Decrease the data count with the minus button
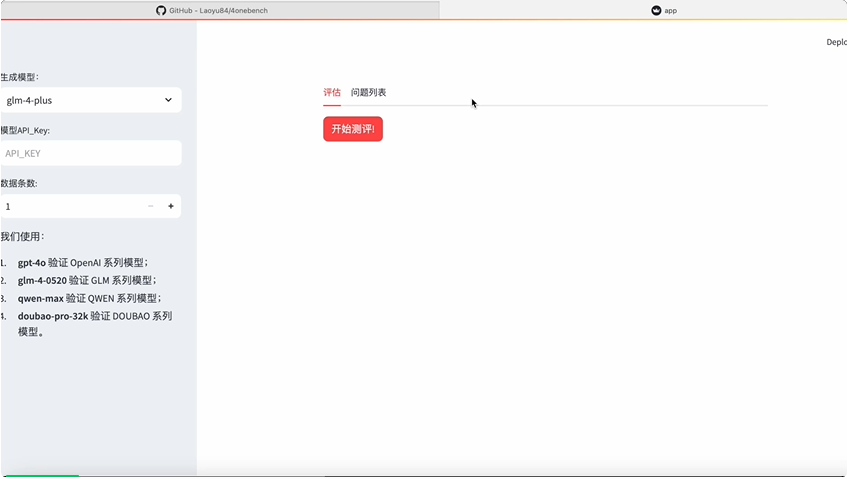 click(x=151, y=207)
